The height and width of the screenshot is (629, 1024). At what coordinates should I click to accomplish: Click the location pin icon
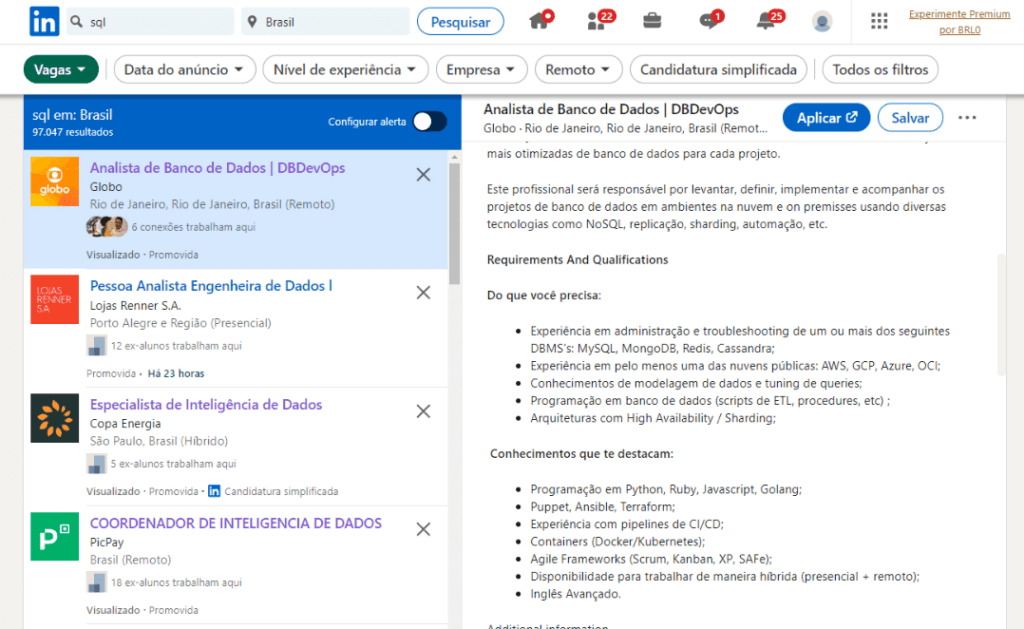click(x=252, y=22)
